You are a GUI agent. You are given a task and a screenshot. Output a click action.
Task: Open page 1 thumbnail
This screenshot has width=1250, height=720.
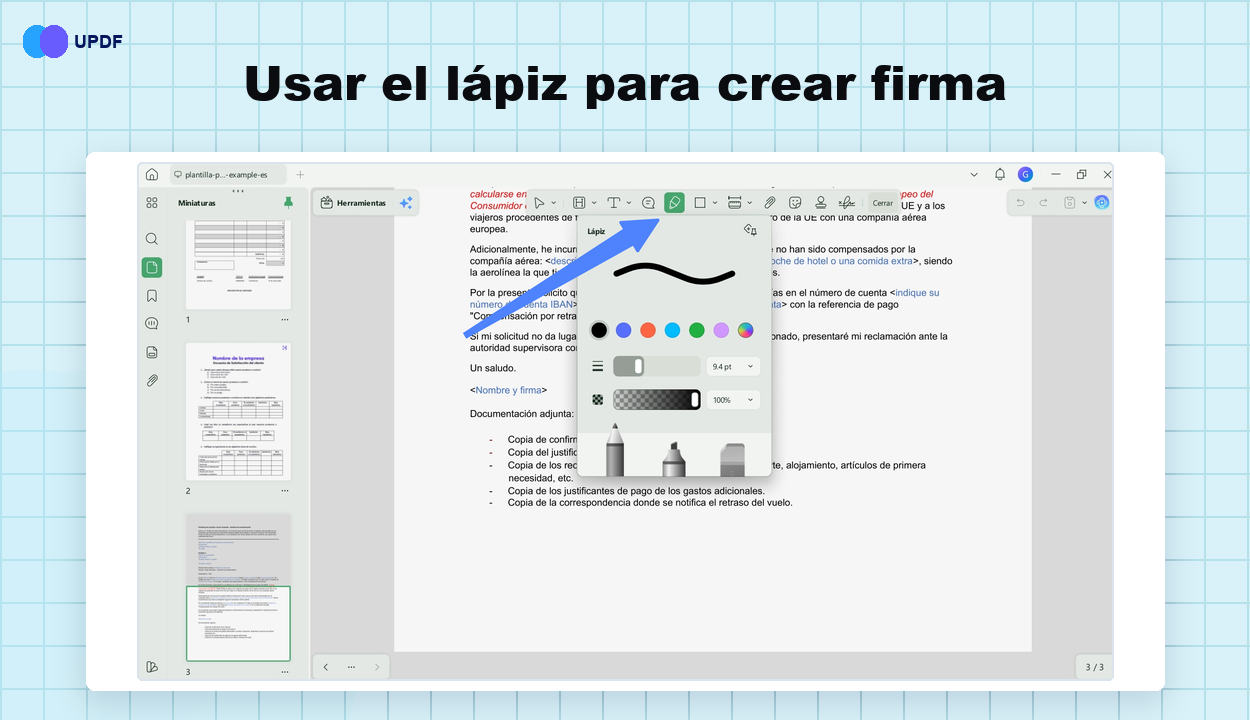click(x=238, y=263)
